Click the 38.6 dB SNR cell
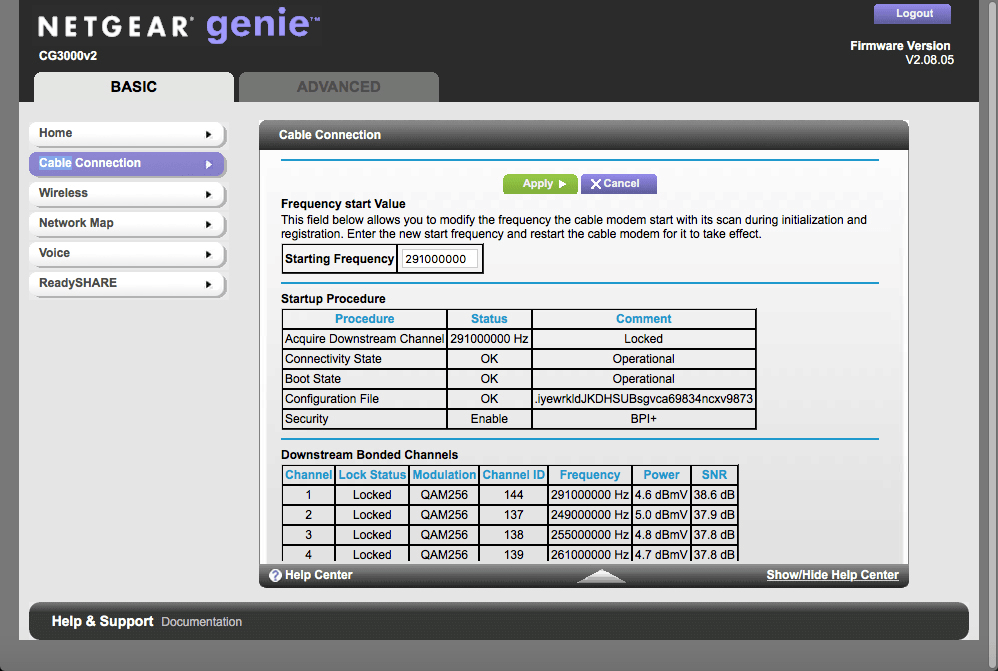 click(x=714, y=495)
